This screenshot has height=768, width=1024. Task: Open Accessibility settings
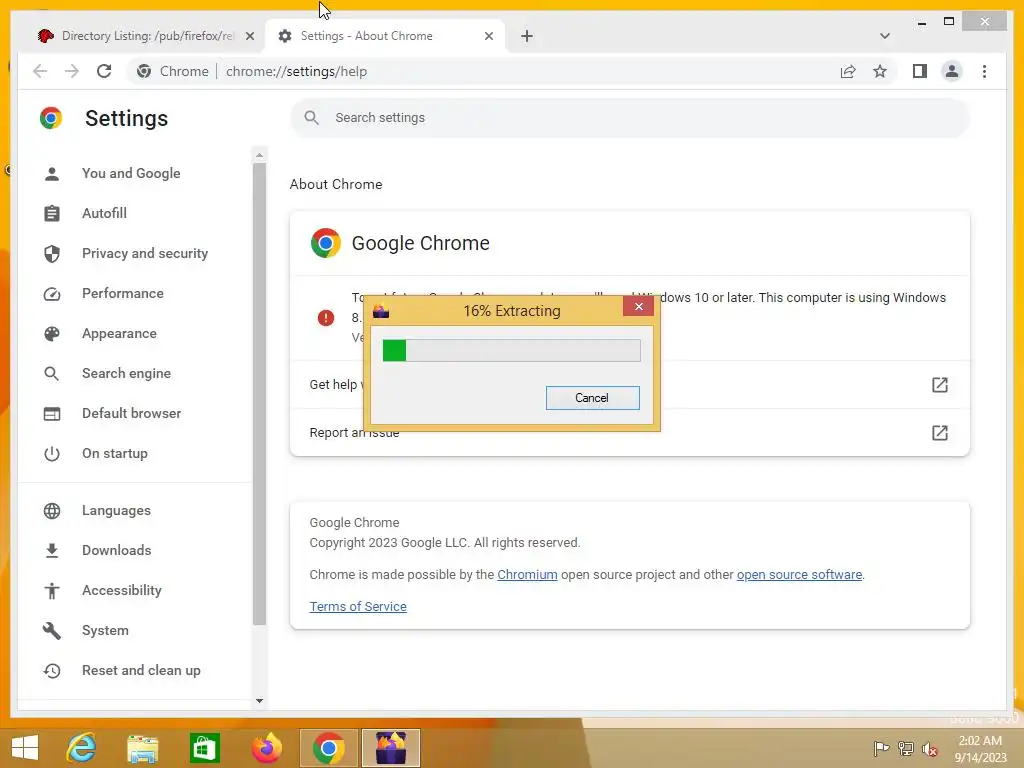(x=121, y=590)
